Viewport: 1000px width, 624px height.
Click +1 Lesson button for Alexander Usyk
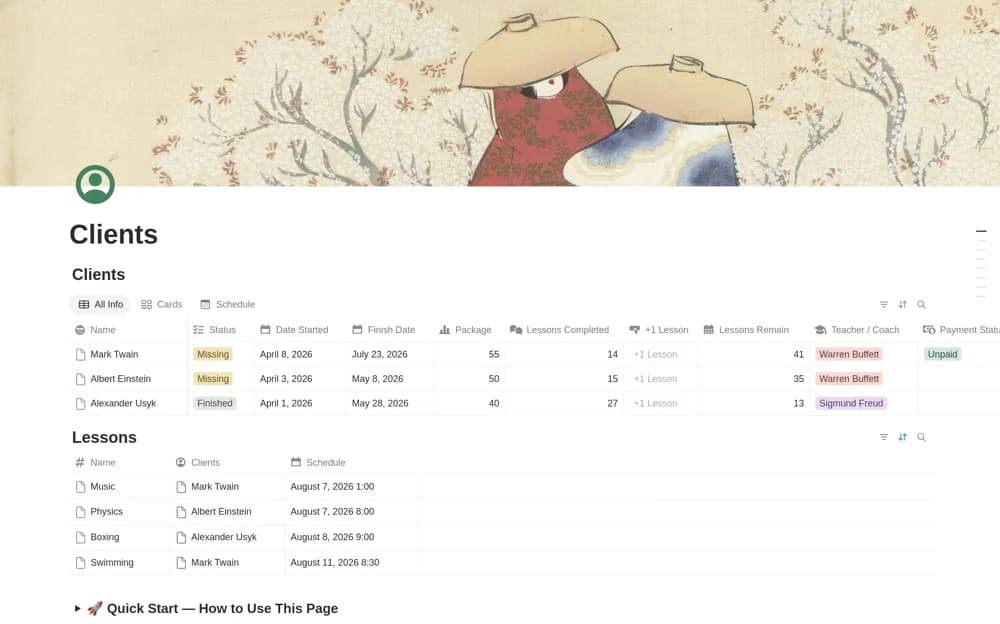coord(655,403)
